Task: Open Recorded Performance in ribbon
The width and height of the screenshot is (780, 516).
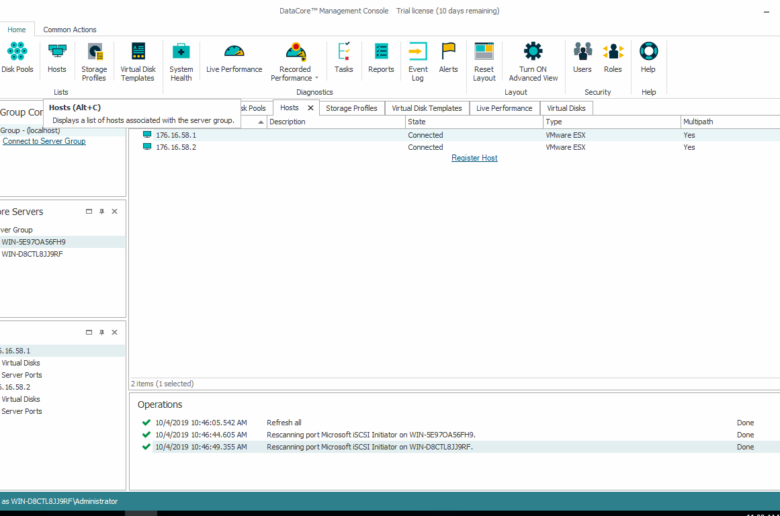Action: (294, 62)
